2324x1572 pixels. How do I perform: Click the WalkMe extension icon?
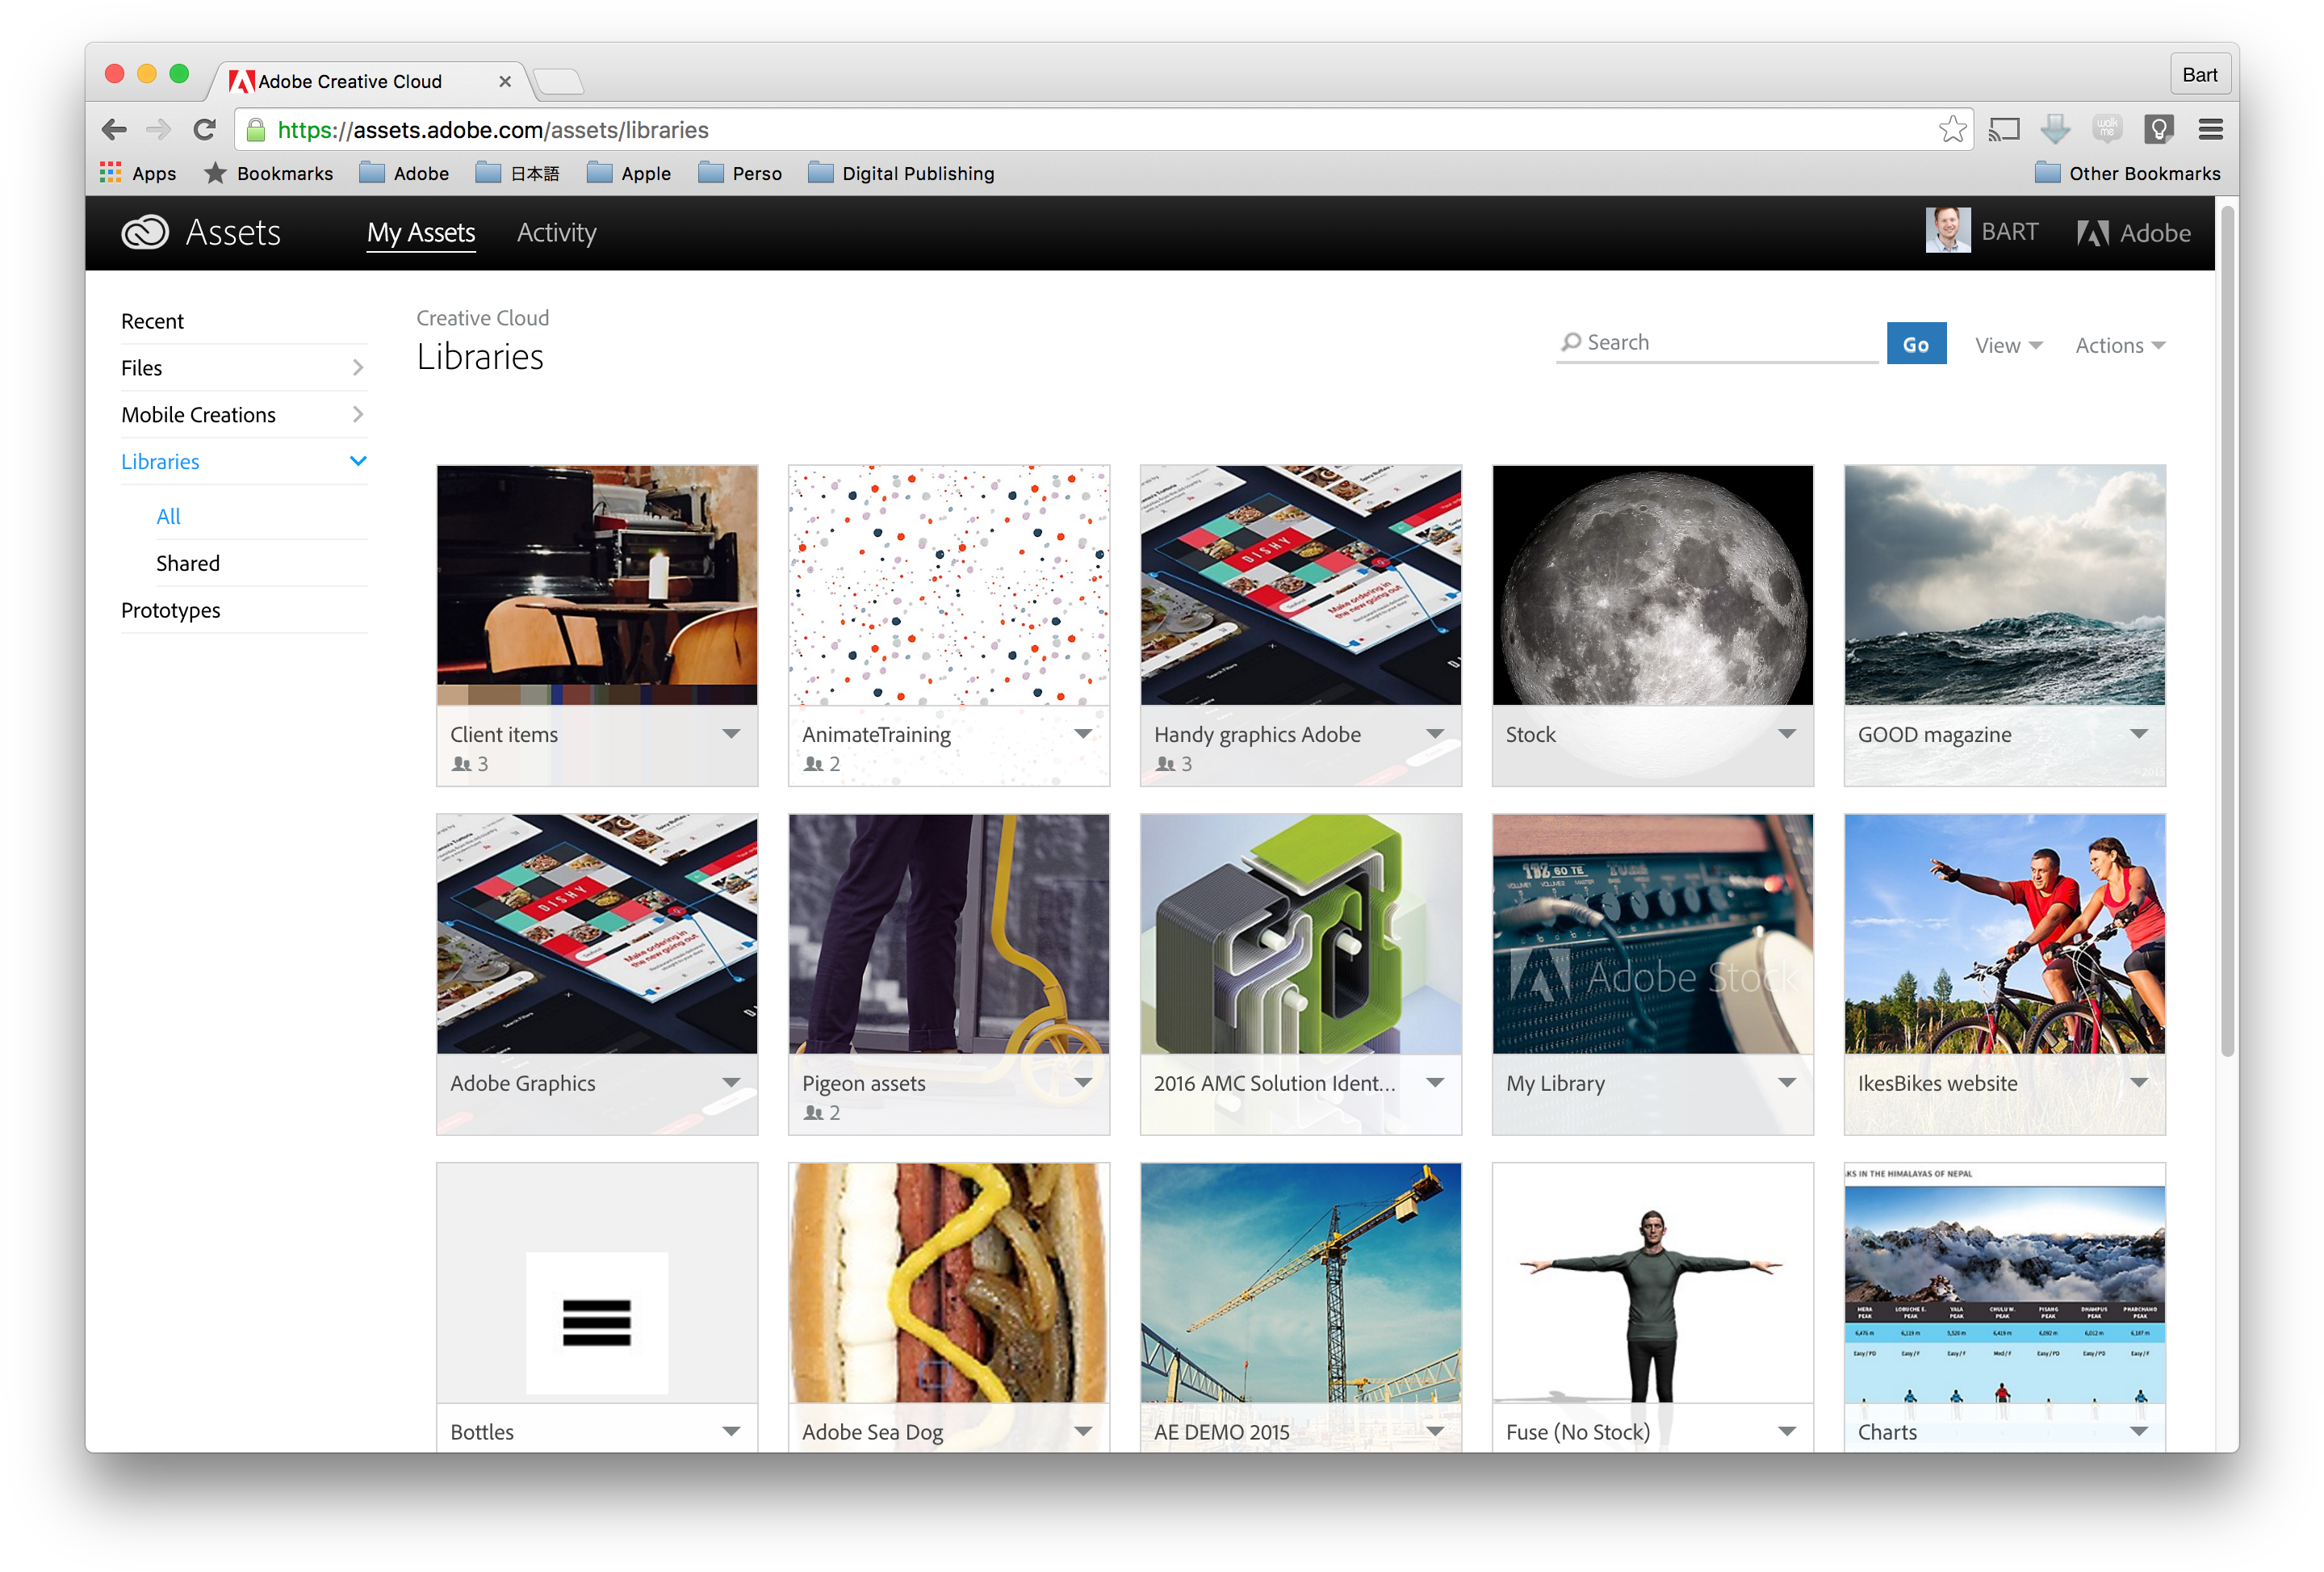click(2107, 128)
